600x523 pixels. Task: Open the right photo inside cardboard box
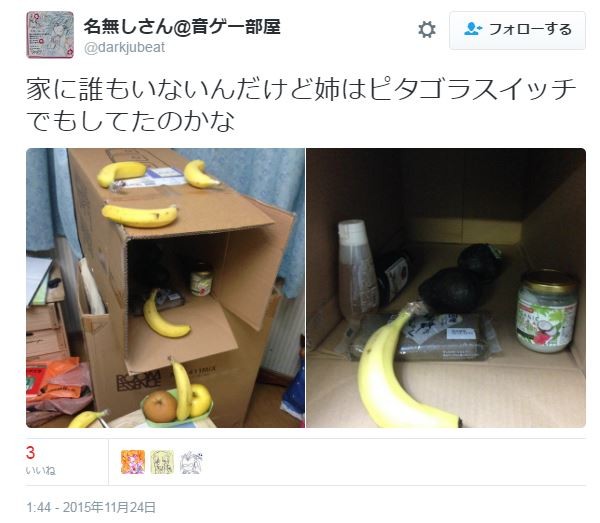pos(446,288)
